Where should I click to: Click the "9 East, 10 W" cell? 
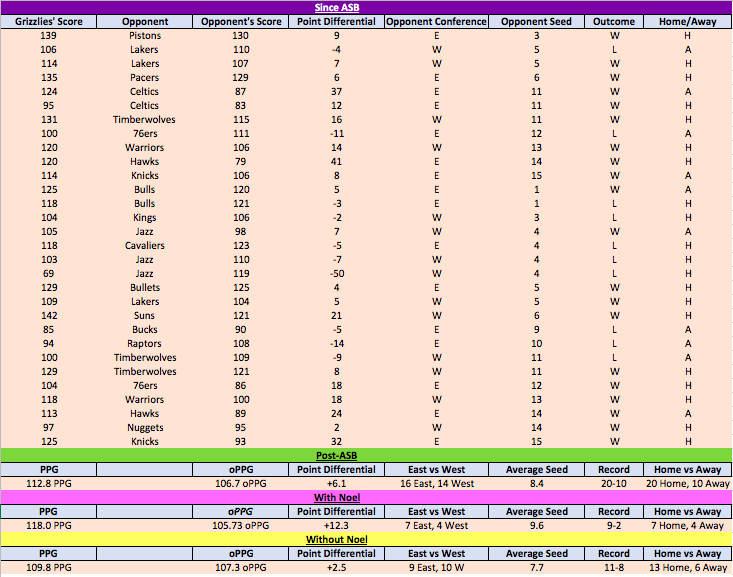tap(437, 568)
